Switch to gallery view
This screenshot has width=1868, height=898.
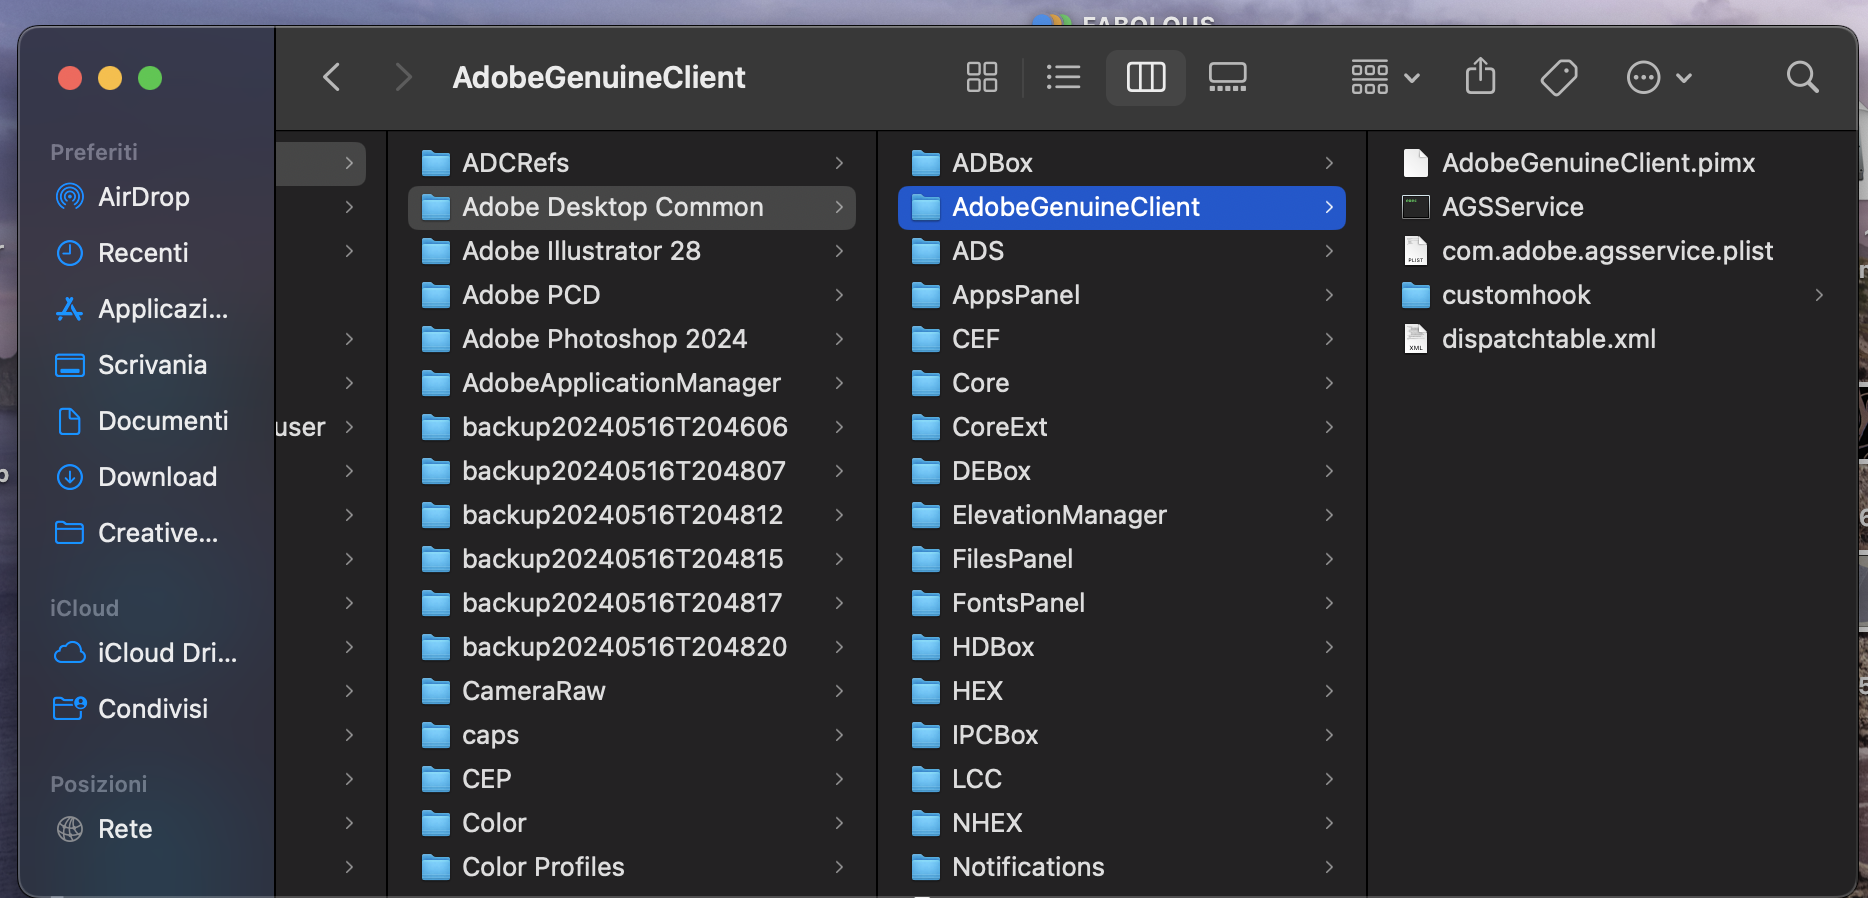1227,77
